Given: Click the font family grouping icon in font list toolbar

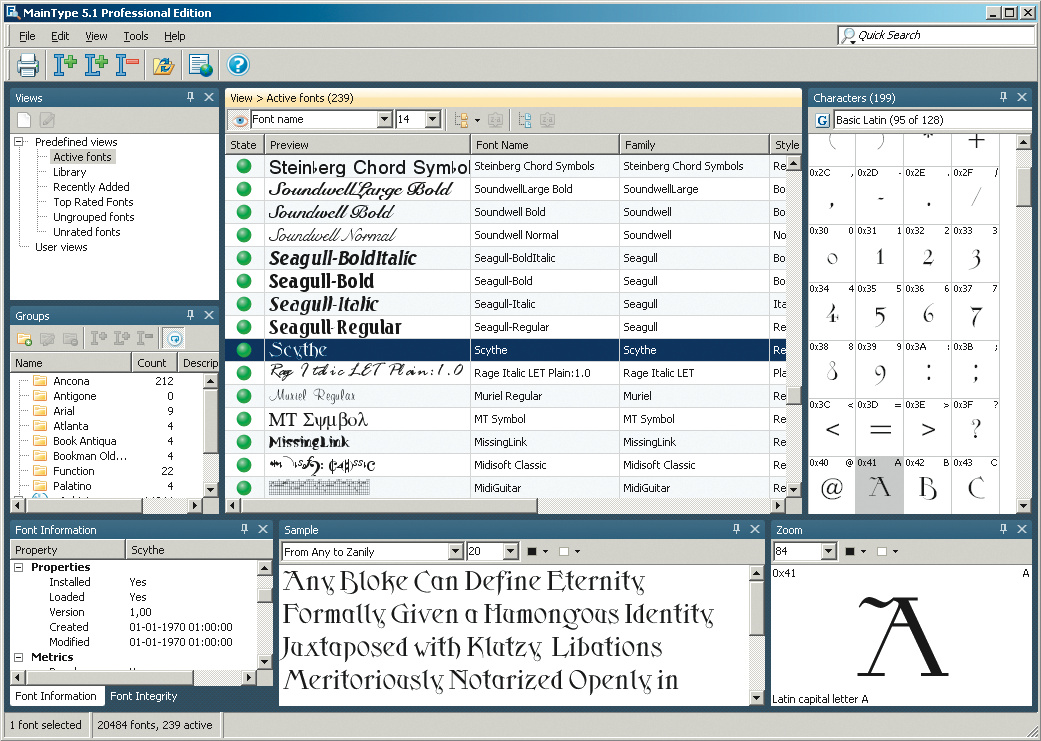Looking at the screenshot, I should click(x=461, y=120).
